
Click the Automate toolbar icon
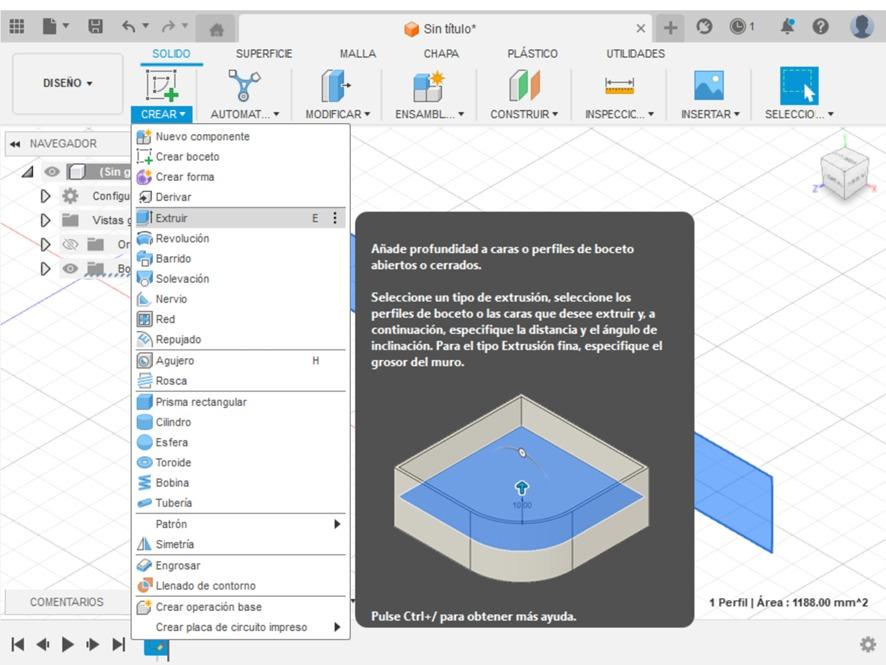coord(244,85)
